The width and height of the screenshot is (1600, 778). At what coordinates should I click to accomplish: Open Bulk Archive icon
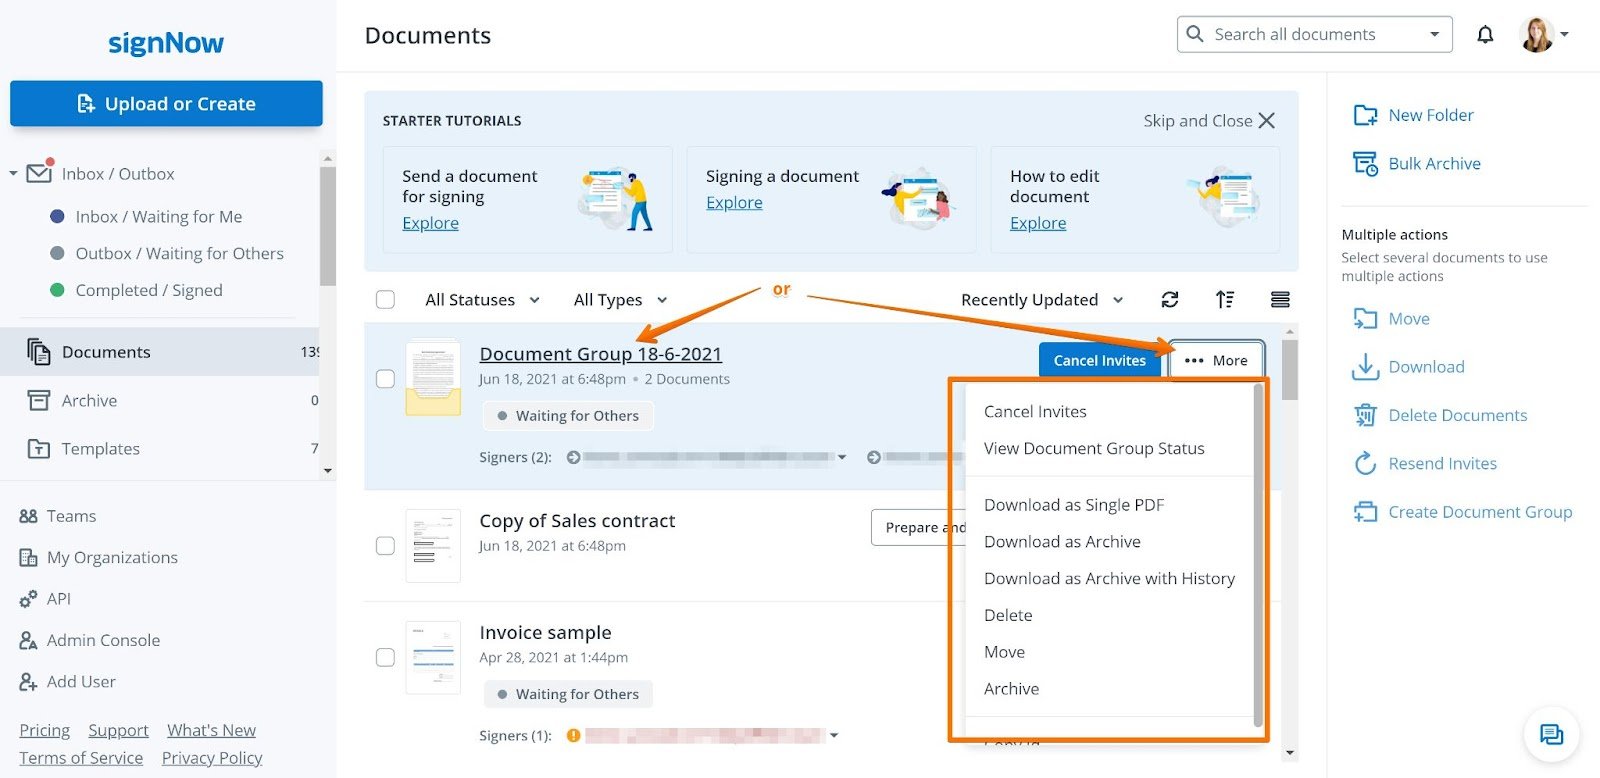click(x=1365, y=163)
